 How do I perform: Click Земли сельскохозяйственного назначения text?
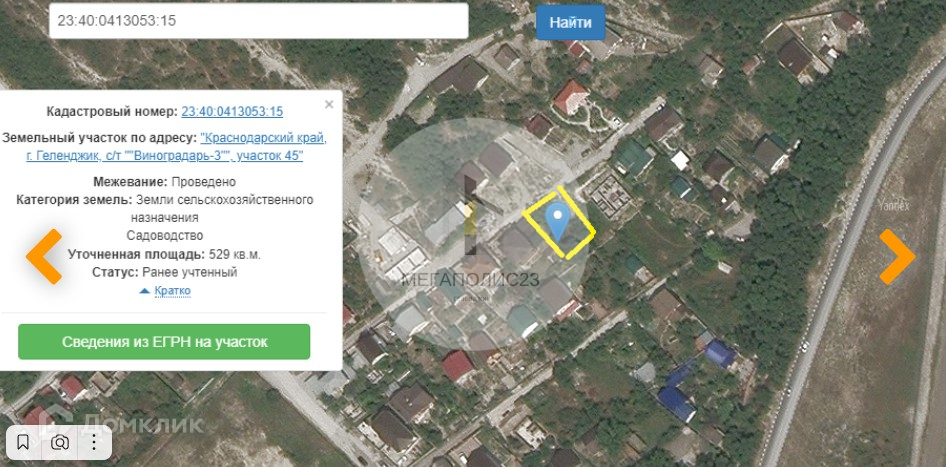pos(224,208)
